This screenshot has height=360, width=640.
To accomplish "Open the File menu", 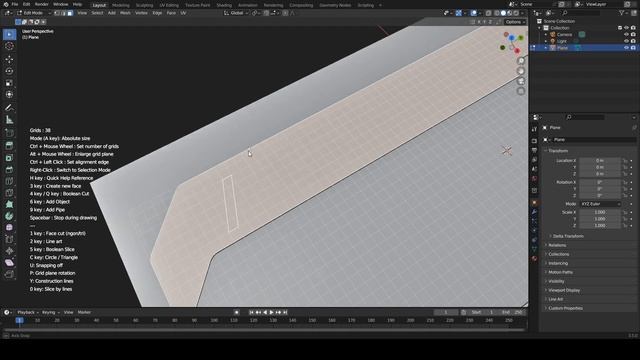I will 15,4.
